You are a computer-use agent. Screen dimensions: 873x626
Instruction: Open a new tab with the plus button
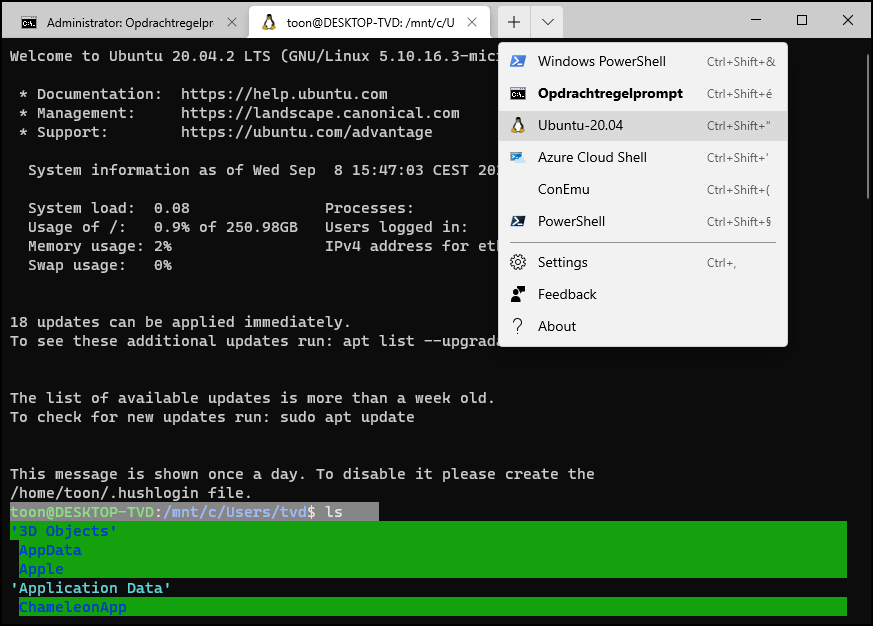[x=514, y=22]
